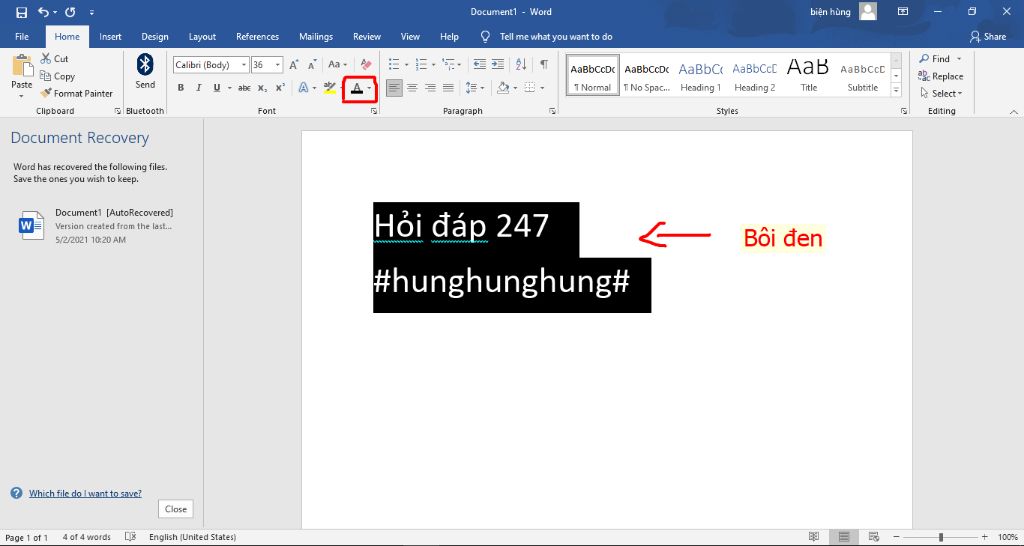
Task: Open the numbering list dropdown arrow
Action: tap(433, 65)
